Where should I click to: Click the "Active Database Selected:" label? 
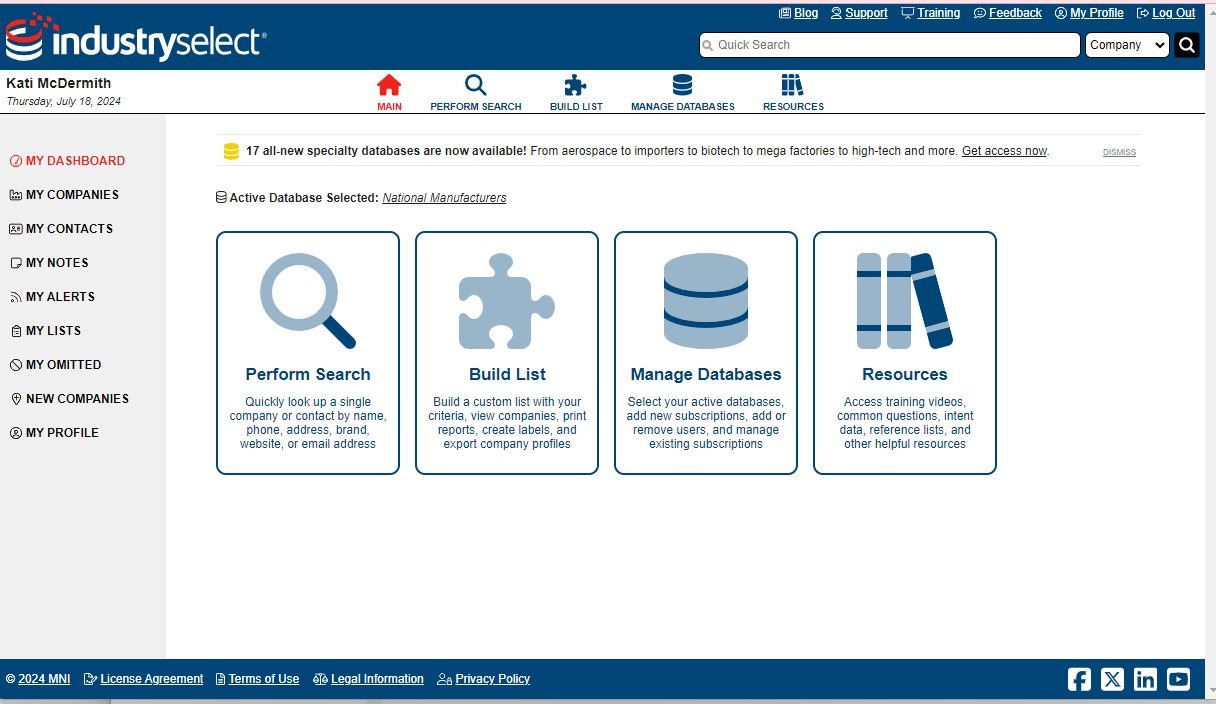[304, 198]
